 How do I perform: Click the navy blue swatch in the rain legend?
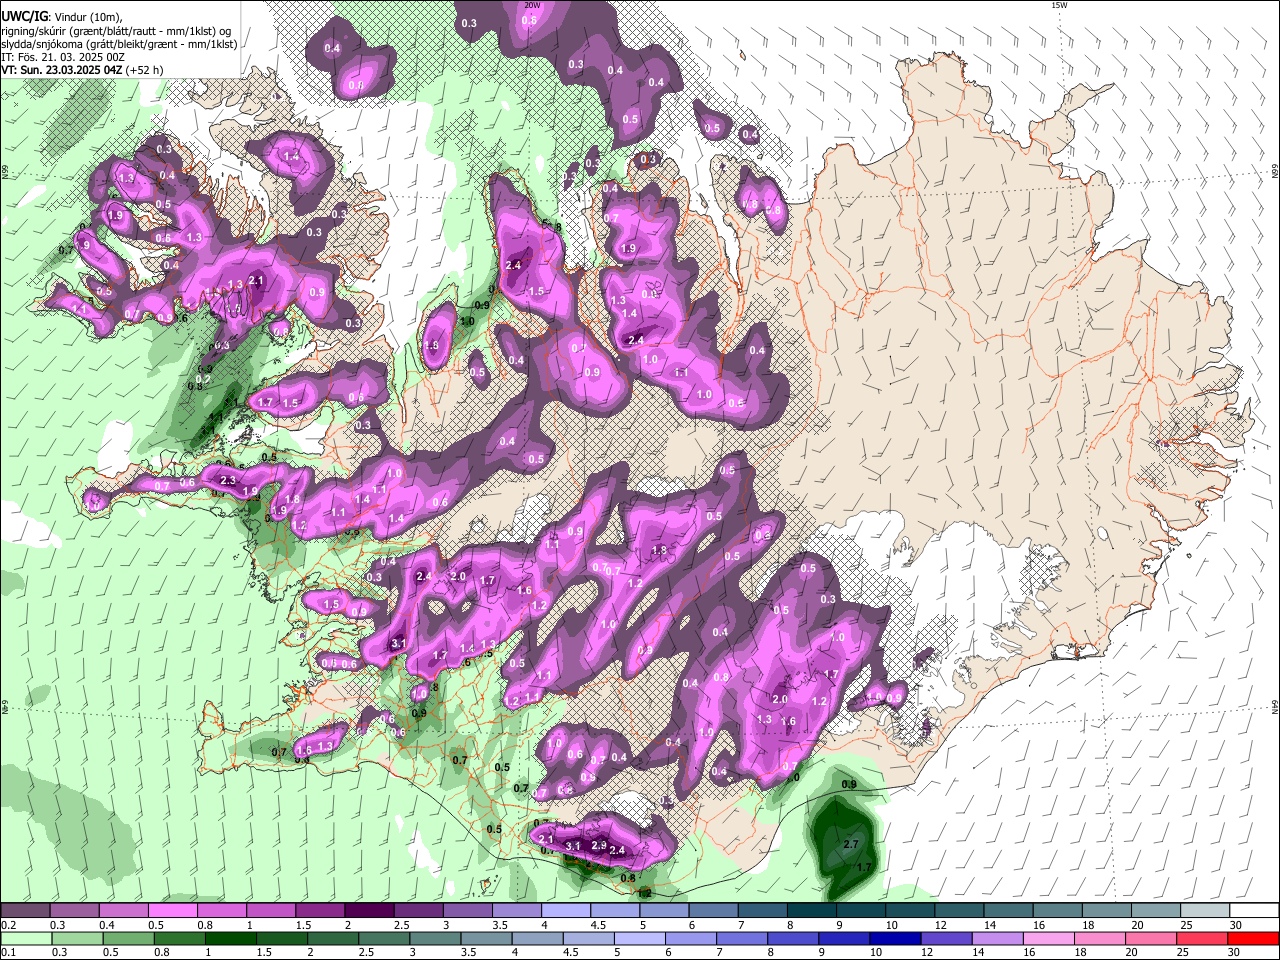click(894, 938)
